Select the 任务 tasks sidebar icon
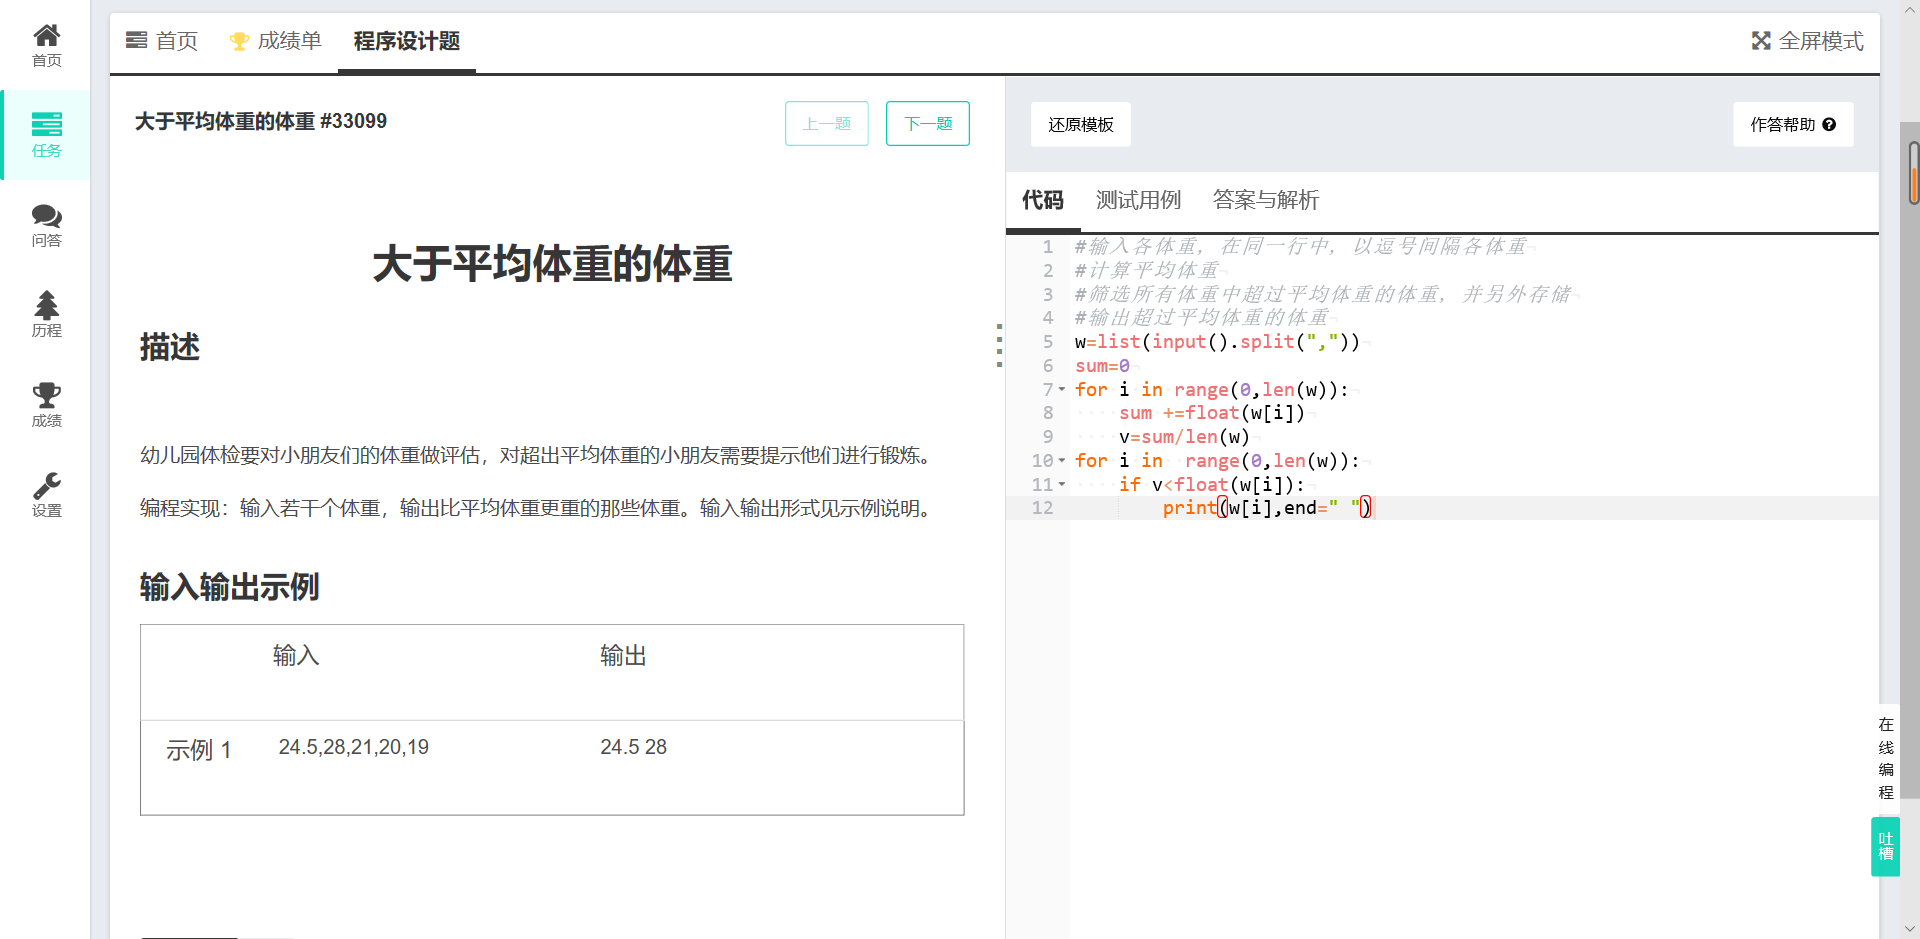This screenshot has height=939, width=1920. click(x=46, y=135)
